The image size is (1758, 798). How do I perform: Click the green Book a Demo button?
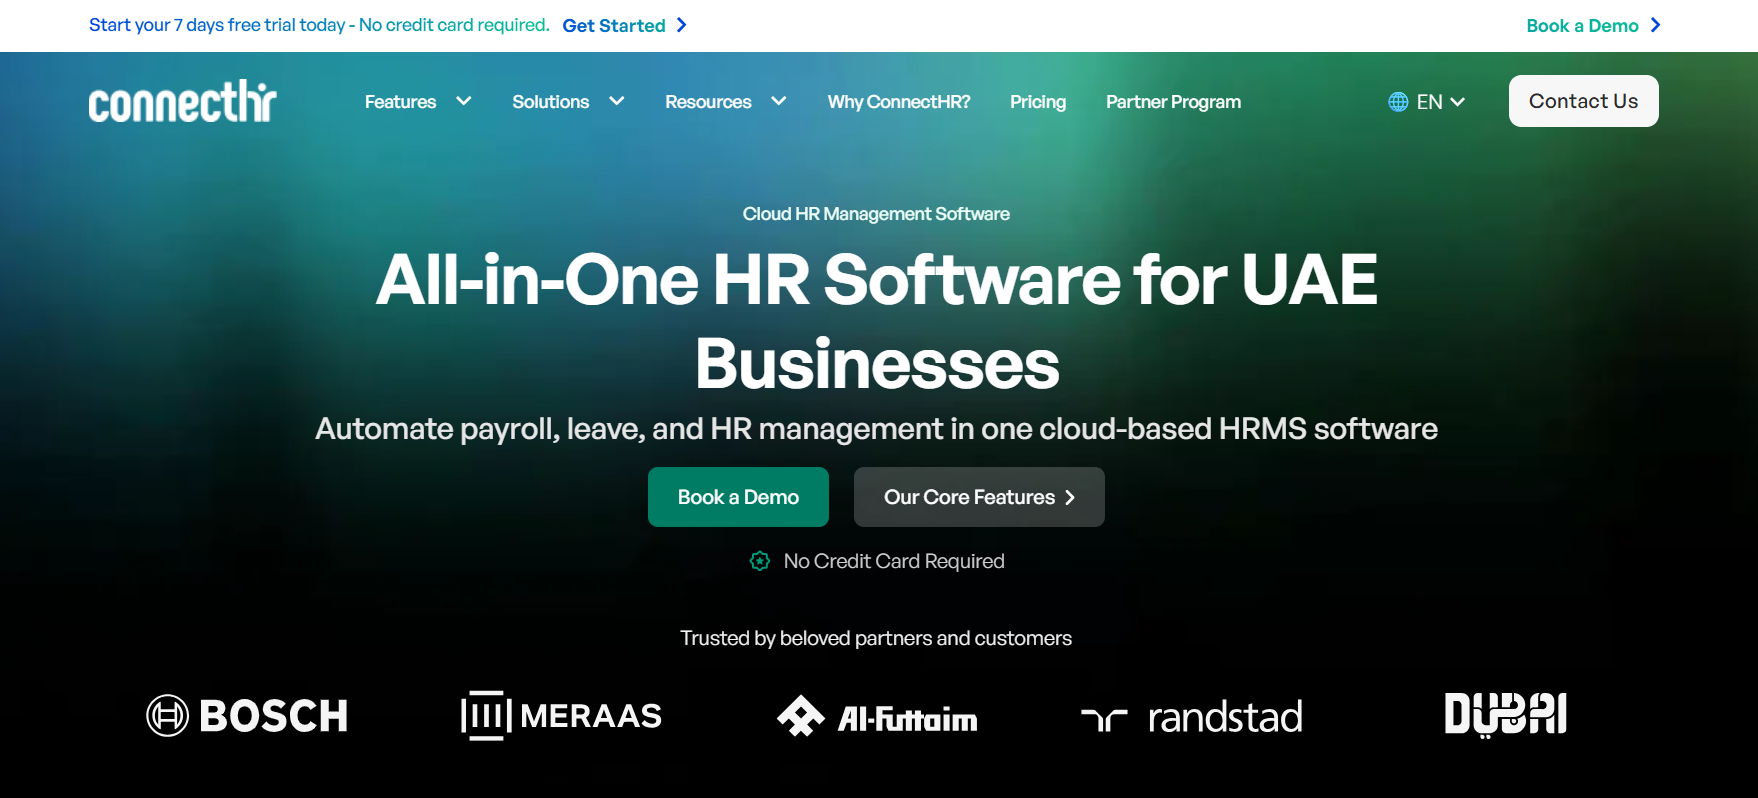click(738, 497)
